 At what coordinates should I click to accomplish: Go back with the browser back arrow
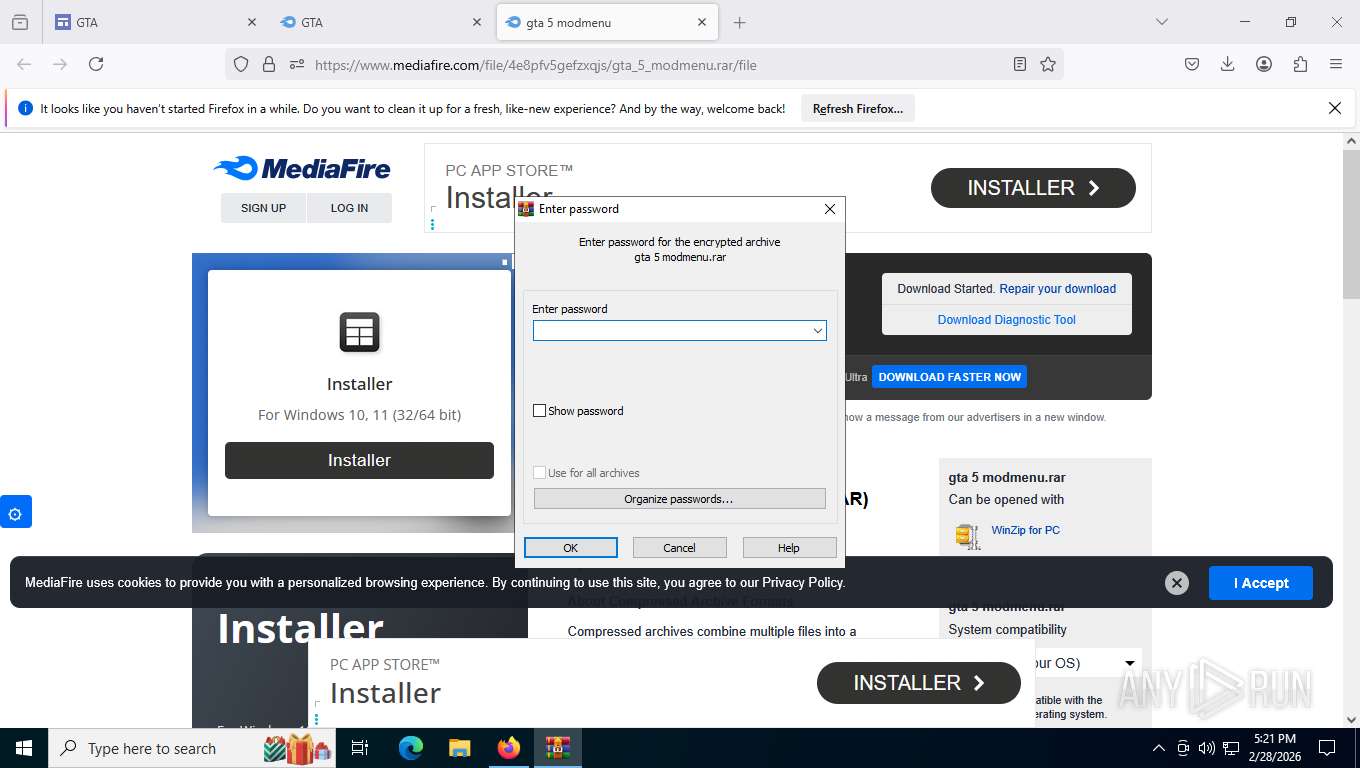[24, 64]
